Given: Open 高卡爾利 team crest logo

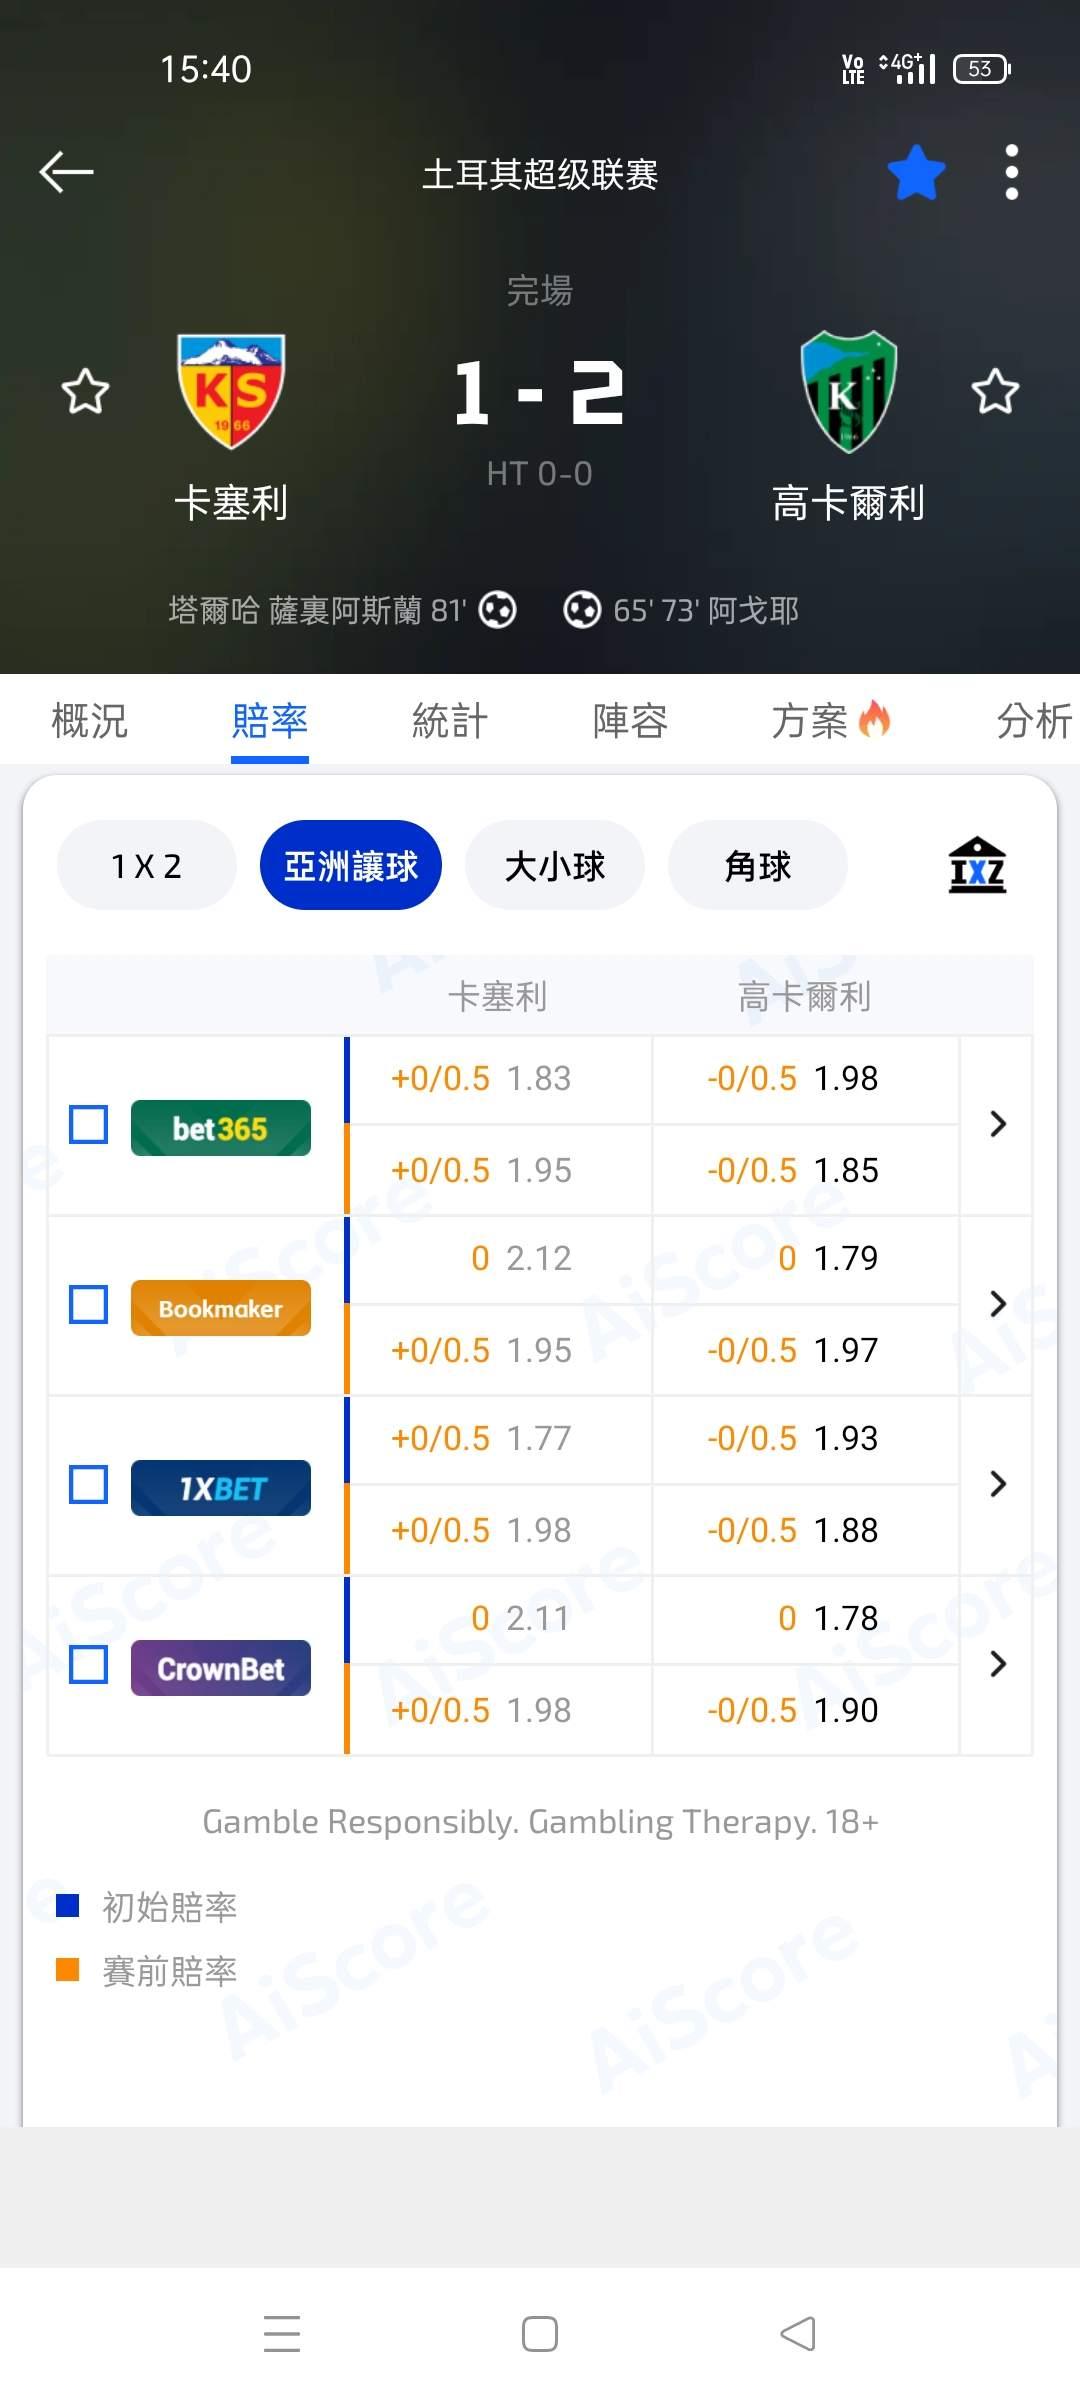Looking at the screenshot, I should pos(849,391).
